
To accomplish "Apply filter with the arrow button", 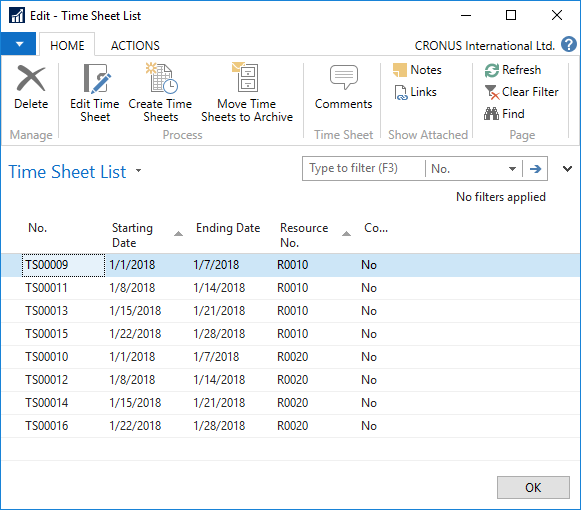I will 535,169.
